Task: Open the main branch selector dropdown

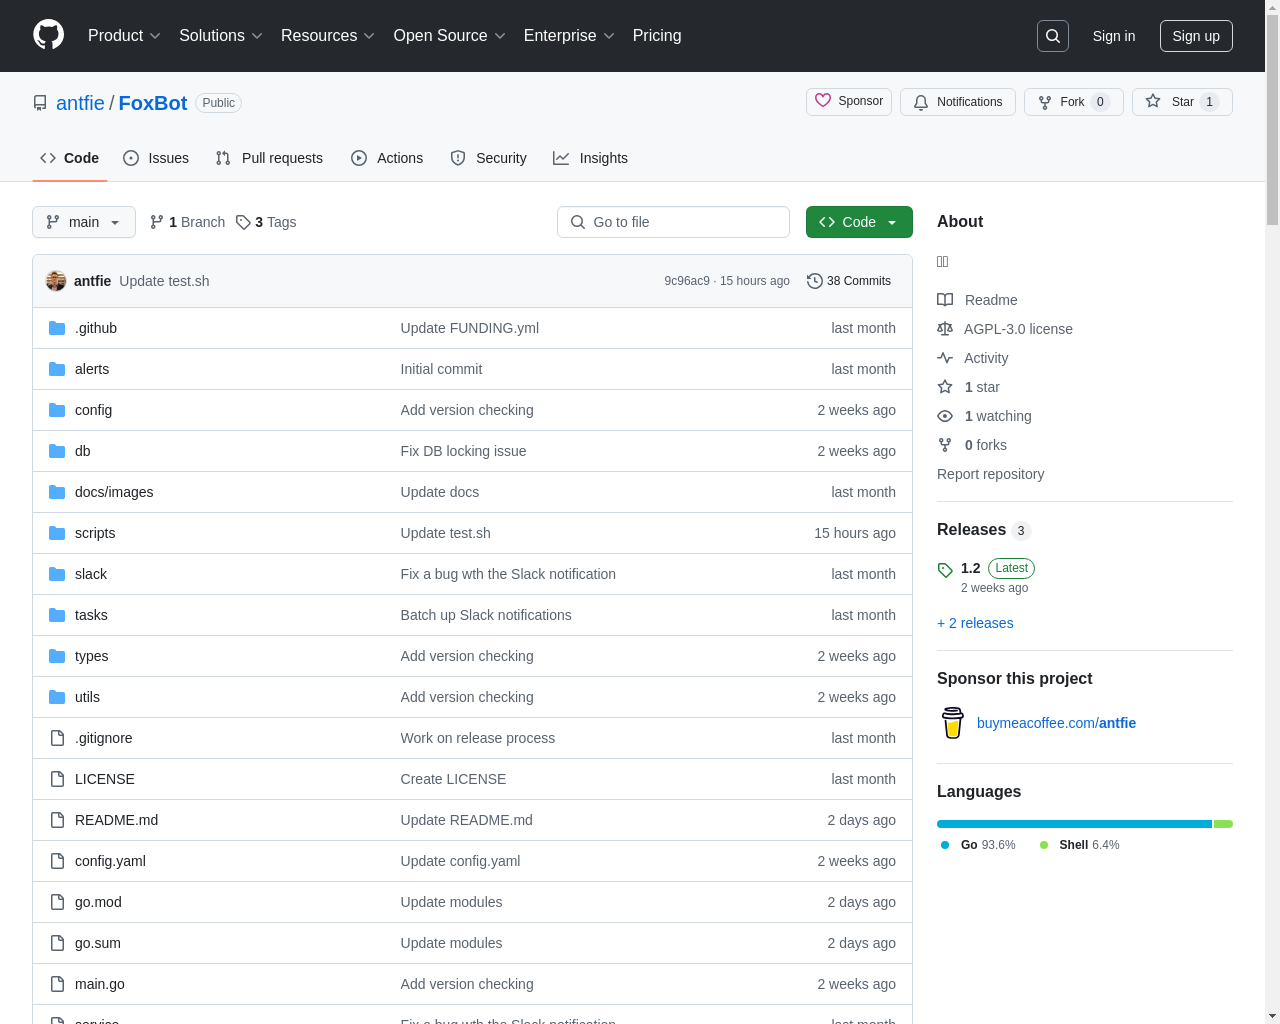Action: coord(84,222)
